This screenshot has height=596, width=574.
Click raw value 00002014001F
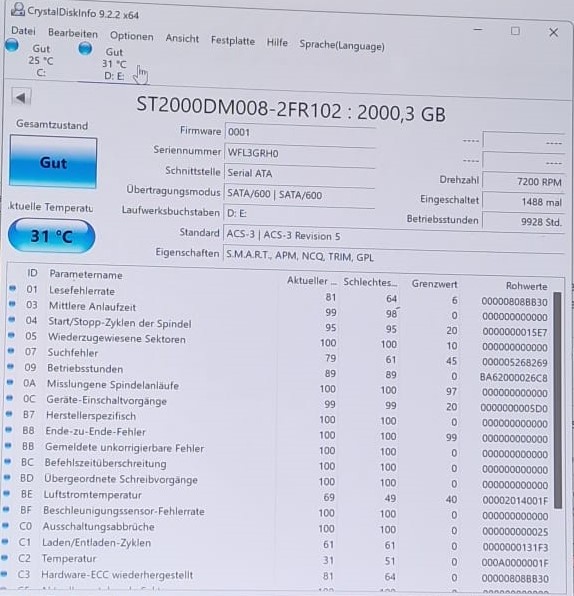[515, 501]
